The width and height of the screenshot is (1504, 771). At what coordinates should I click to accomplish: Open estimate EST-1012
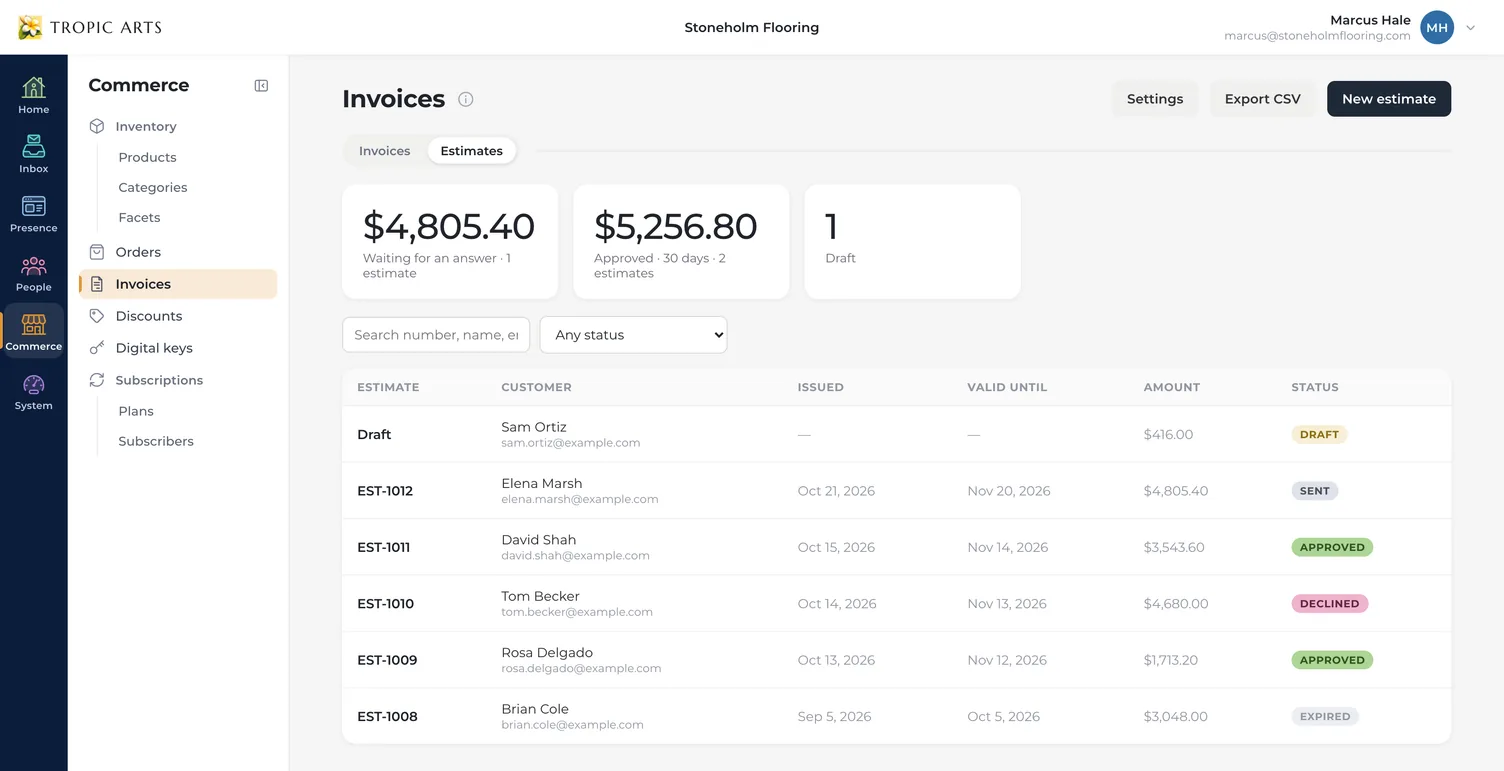click(896, 491)
